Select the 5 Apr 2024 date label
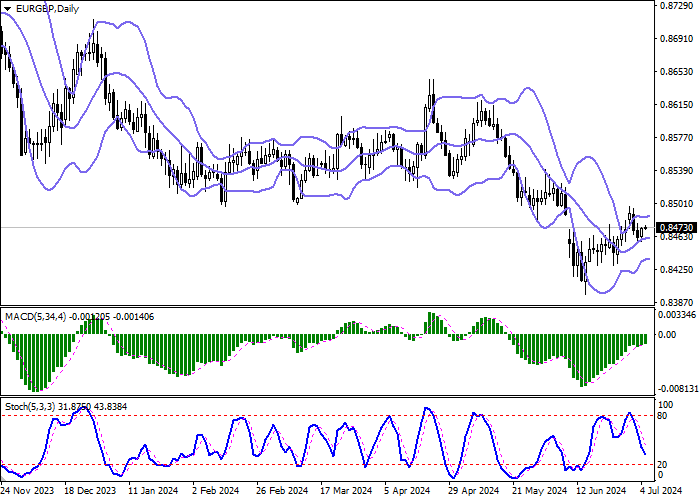 (x=407, y=491)
